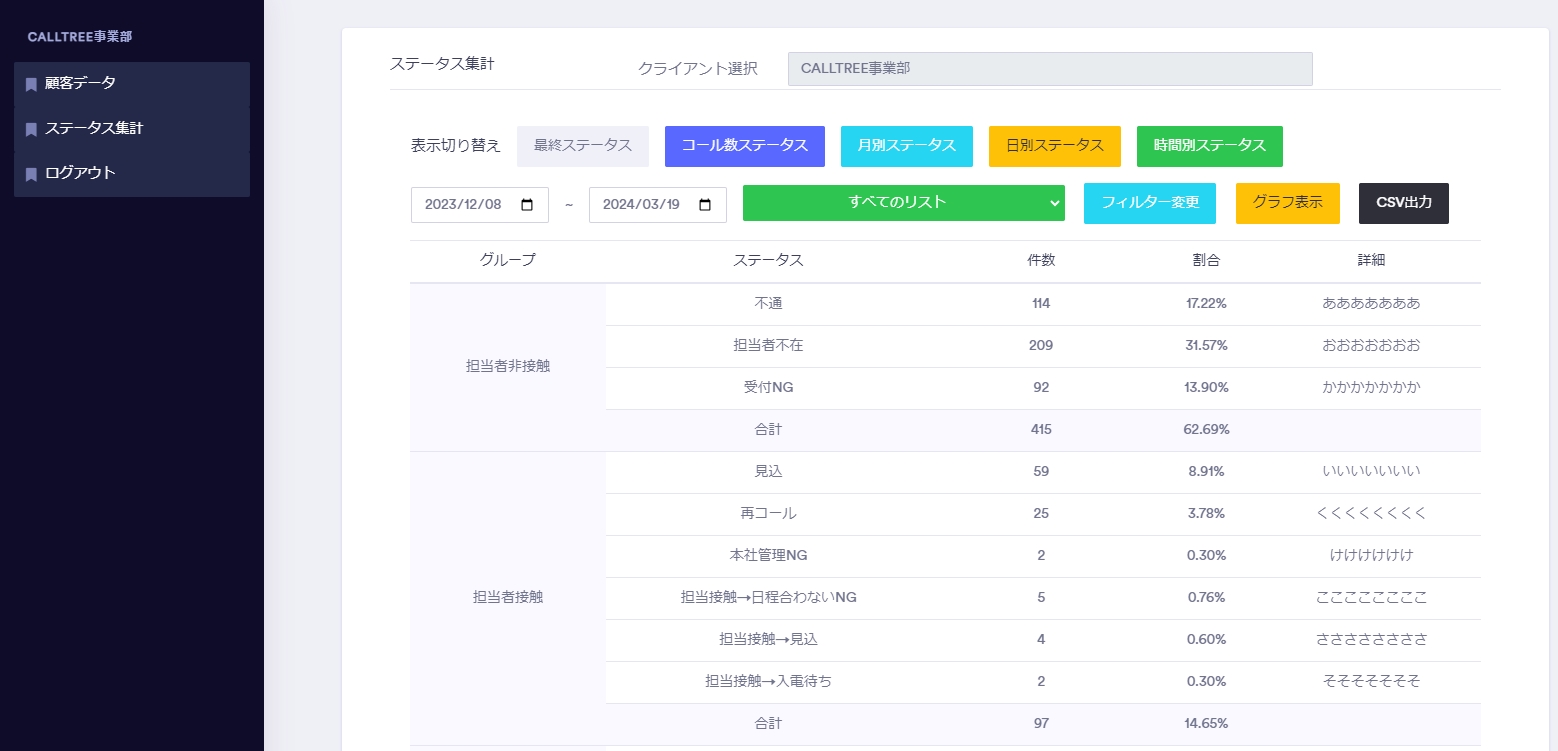
Task: Click the count 97 total cell
Action: [1041, 724]
